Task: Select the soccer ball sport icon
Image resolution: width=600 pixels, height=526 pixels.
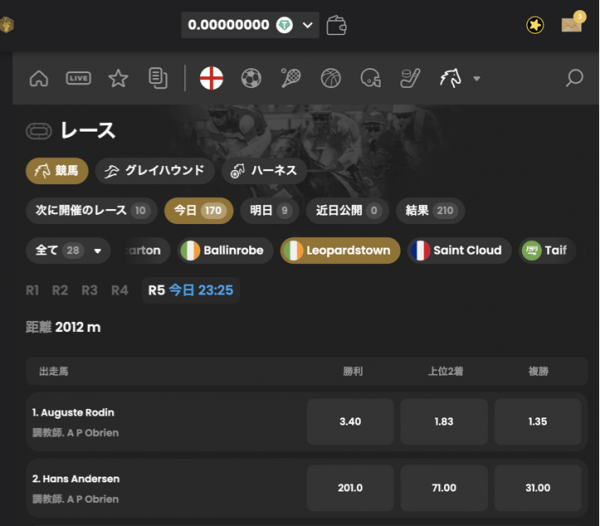Action: coord(251,78)
